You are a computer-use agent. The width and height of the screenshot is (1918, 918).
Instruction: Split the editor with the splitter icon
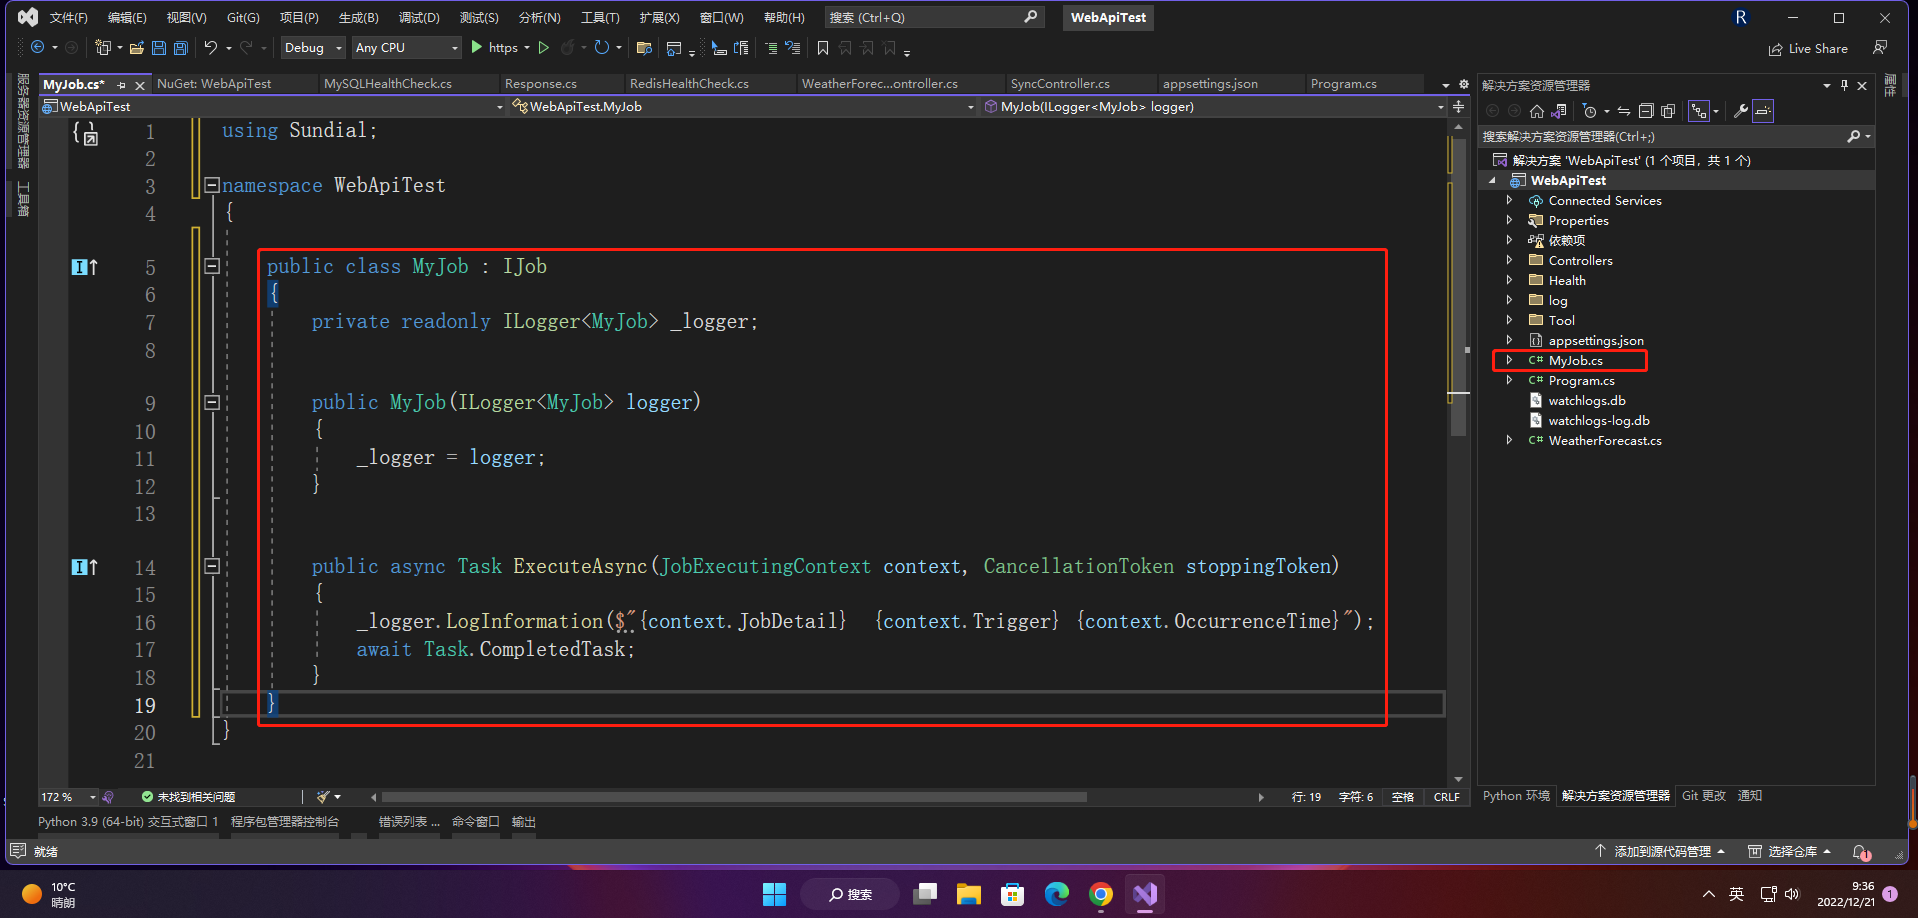[x=1458, y=106]
